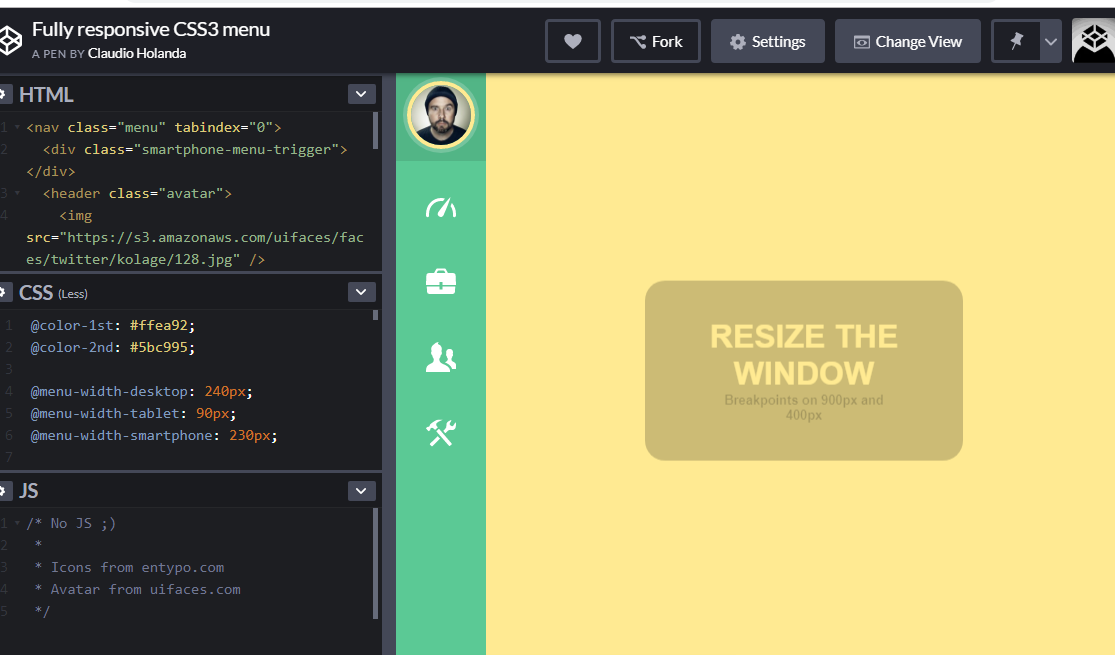Click the briefcase menu icon
The image size is (1115, 655).
pos(441,282)
